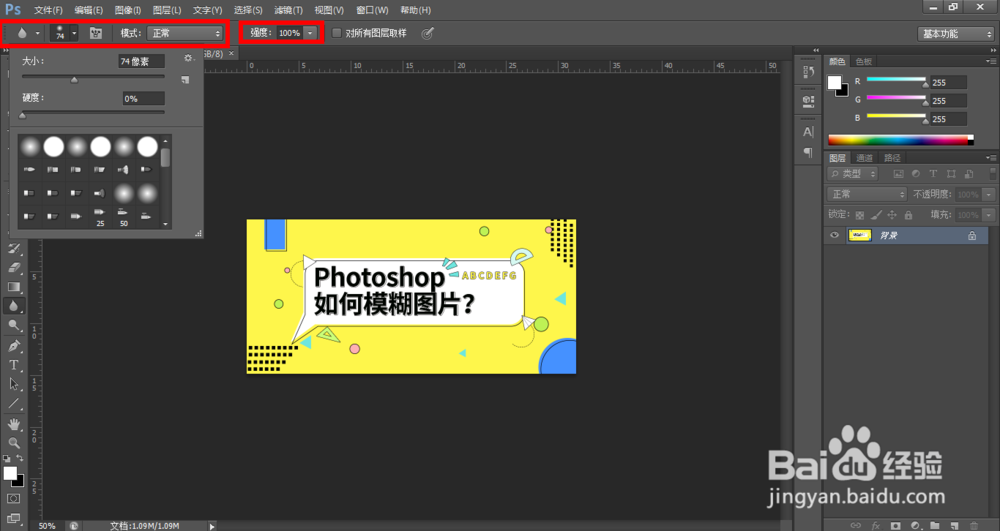
Task: Open the 填充 dropdown arrow
Action: [989, 215]
